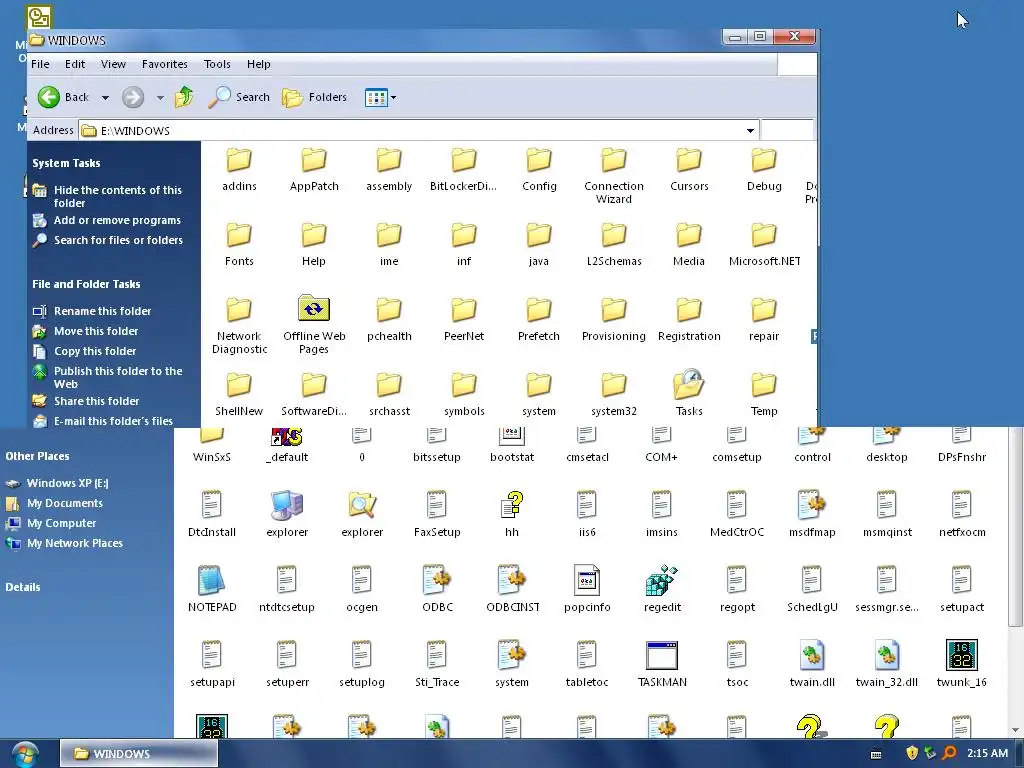The image size is (1024, 768).
Task: Click the Start button orb
Action: pyautogui.click(x=24, y=754)
